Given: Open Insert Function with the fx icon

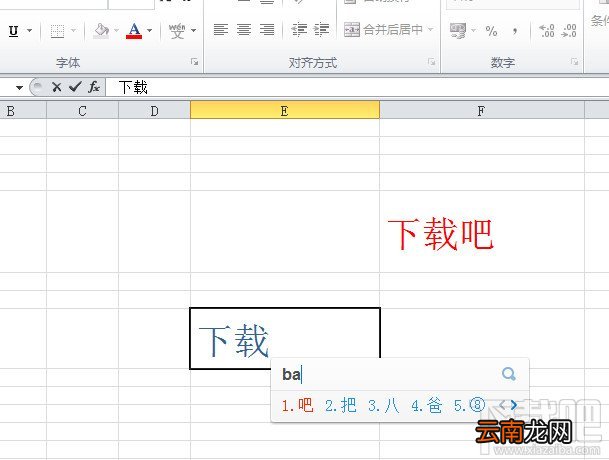Looking at the screenshot, I should pos(94,87).
